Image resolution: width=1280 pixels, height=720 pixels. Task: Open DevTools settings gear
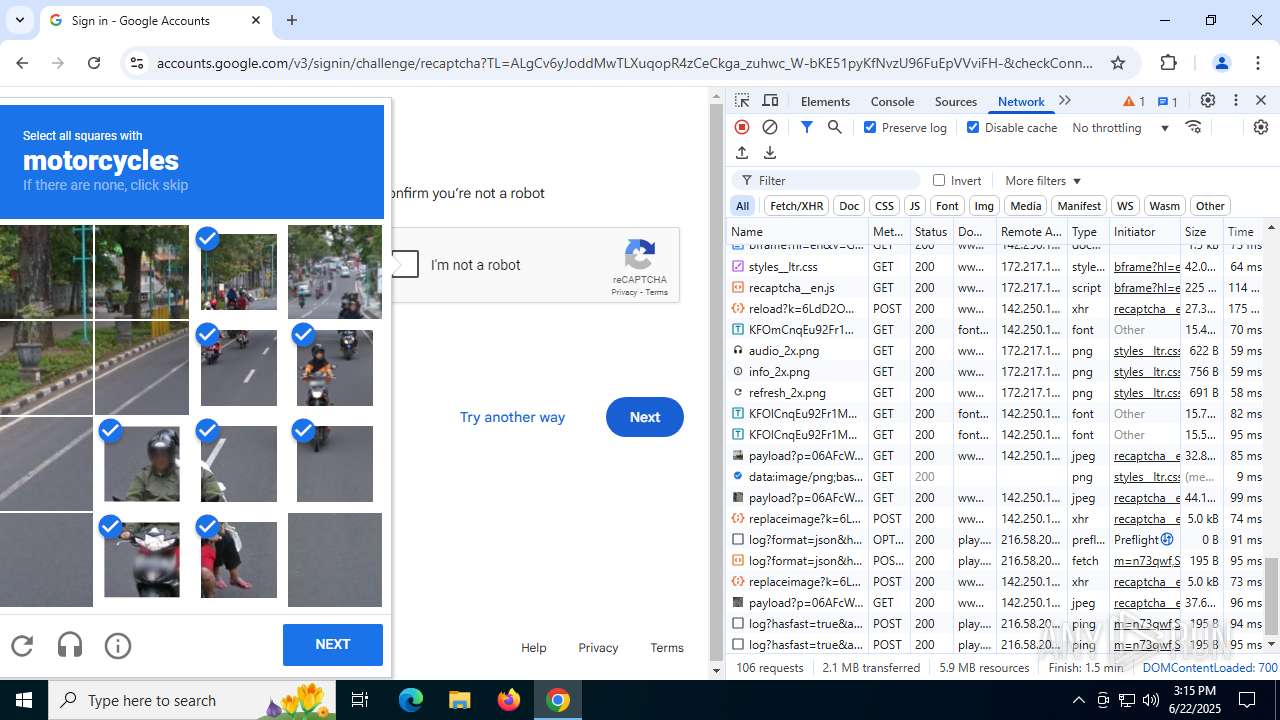pyautogui.click(x=1208, y=101)
